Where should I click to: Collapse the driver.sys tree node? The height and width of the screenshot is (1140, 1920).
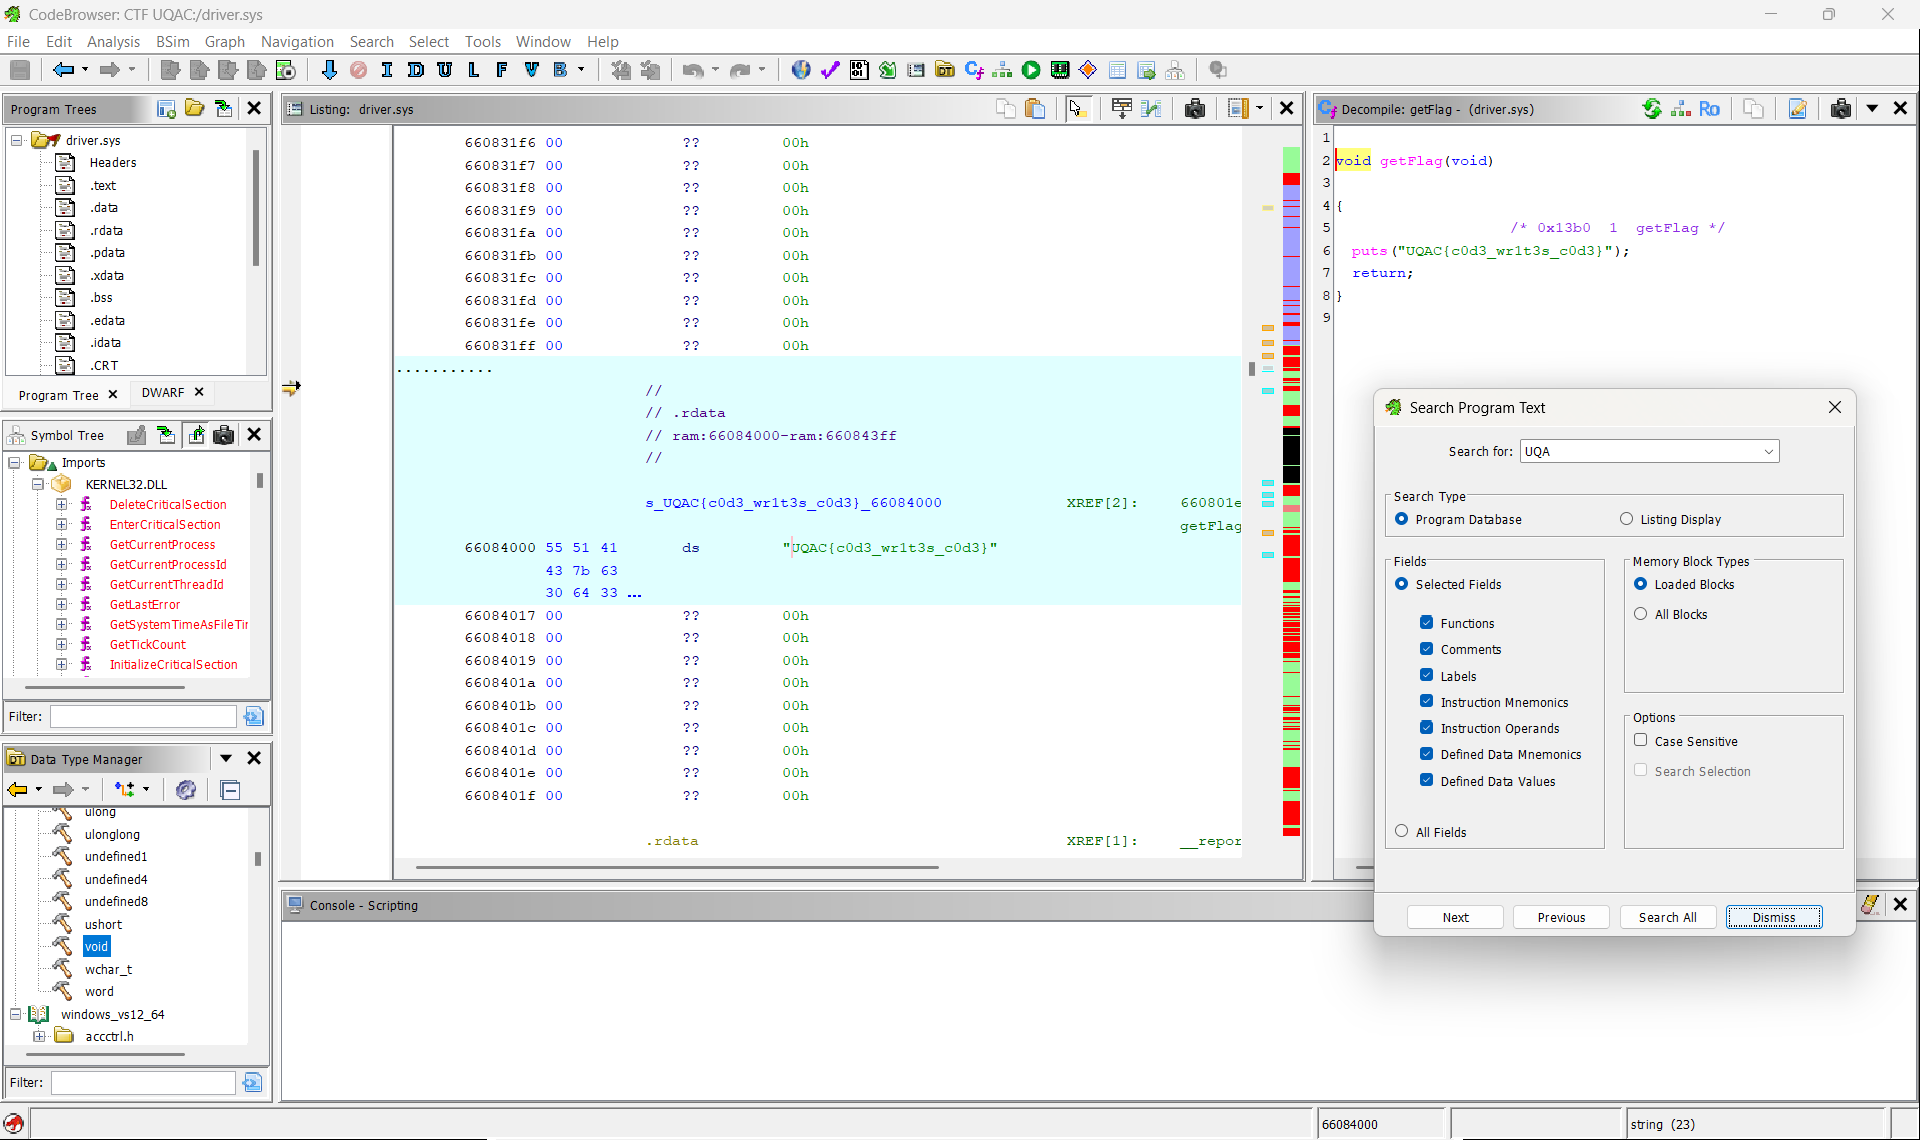[x=17, y=140]
